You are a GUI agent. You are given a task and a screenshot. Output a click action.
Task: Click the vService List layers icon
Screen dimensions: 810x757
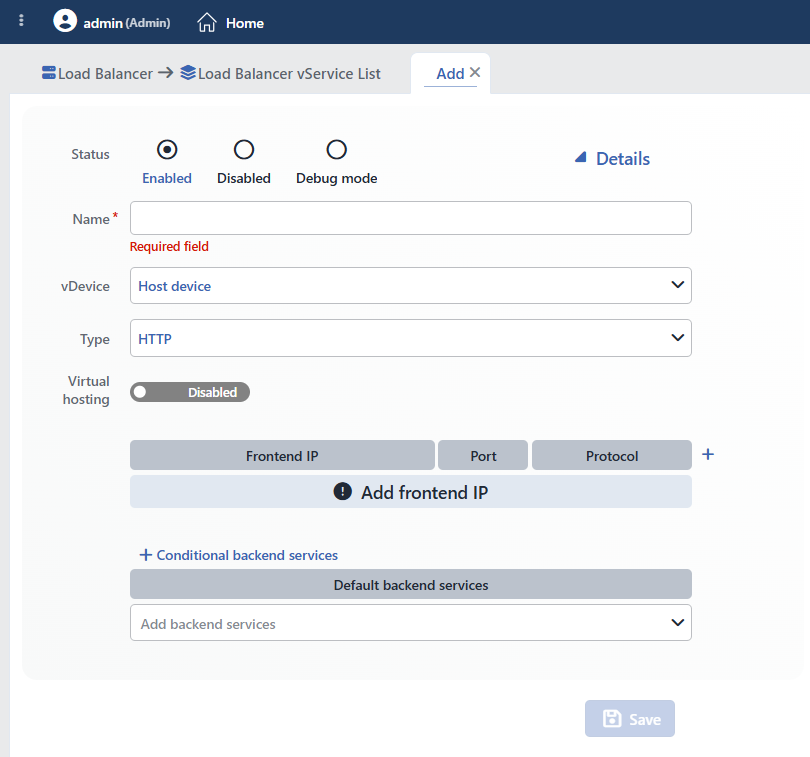[x=188, y=72]
